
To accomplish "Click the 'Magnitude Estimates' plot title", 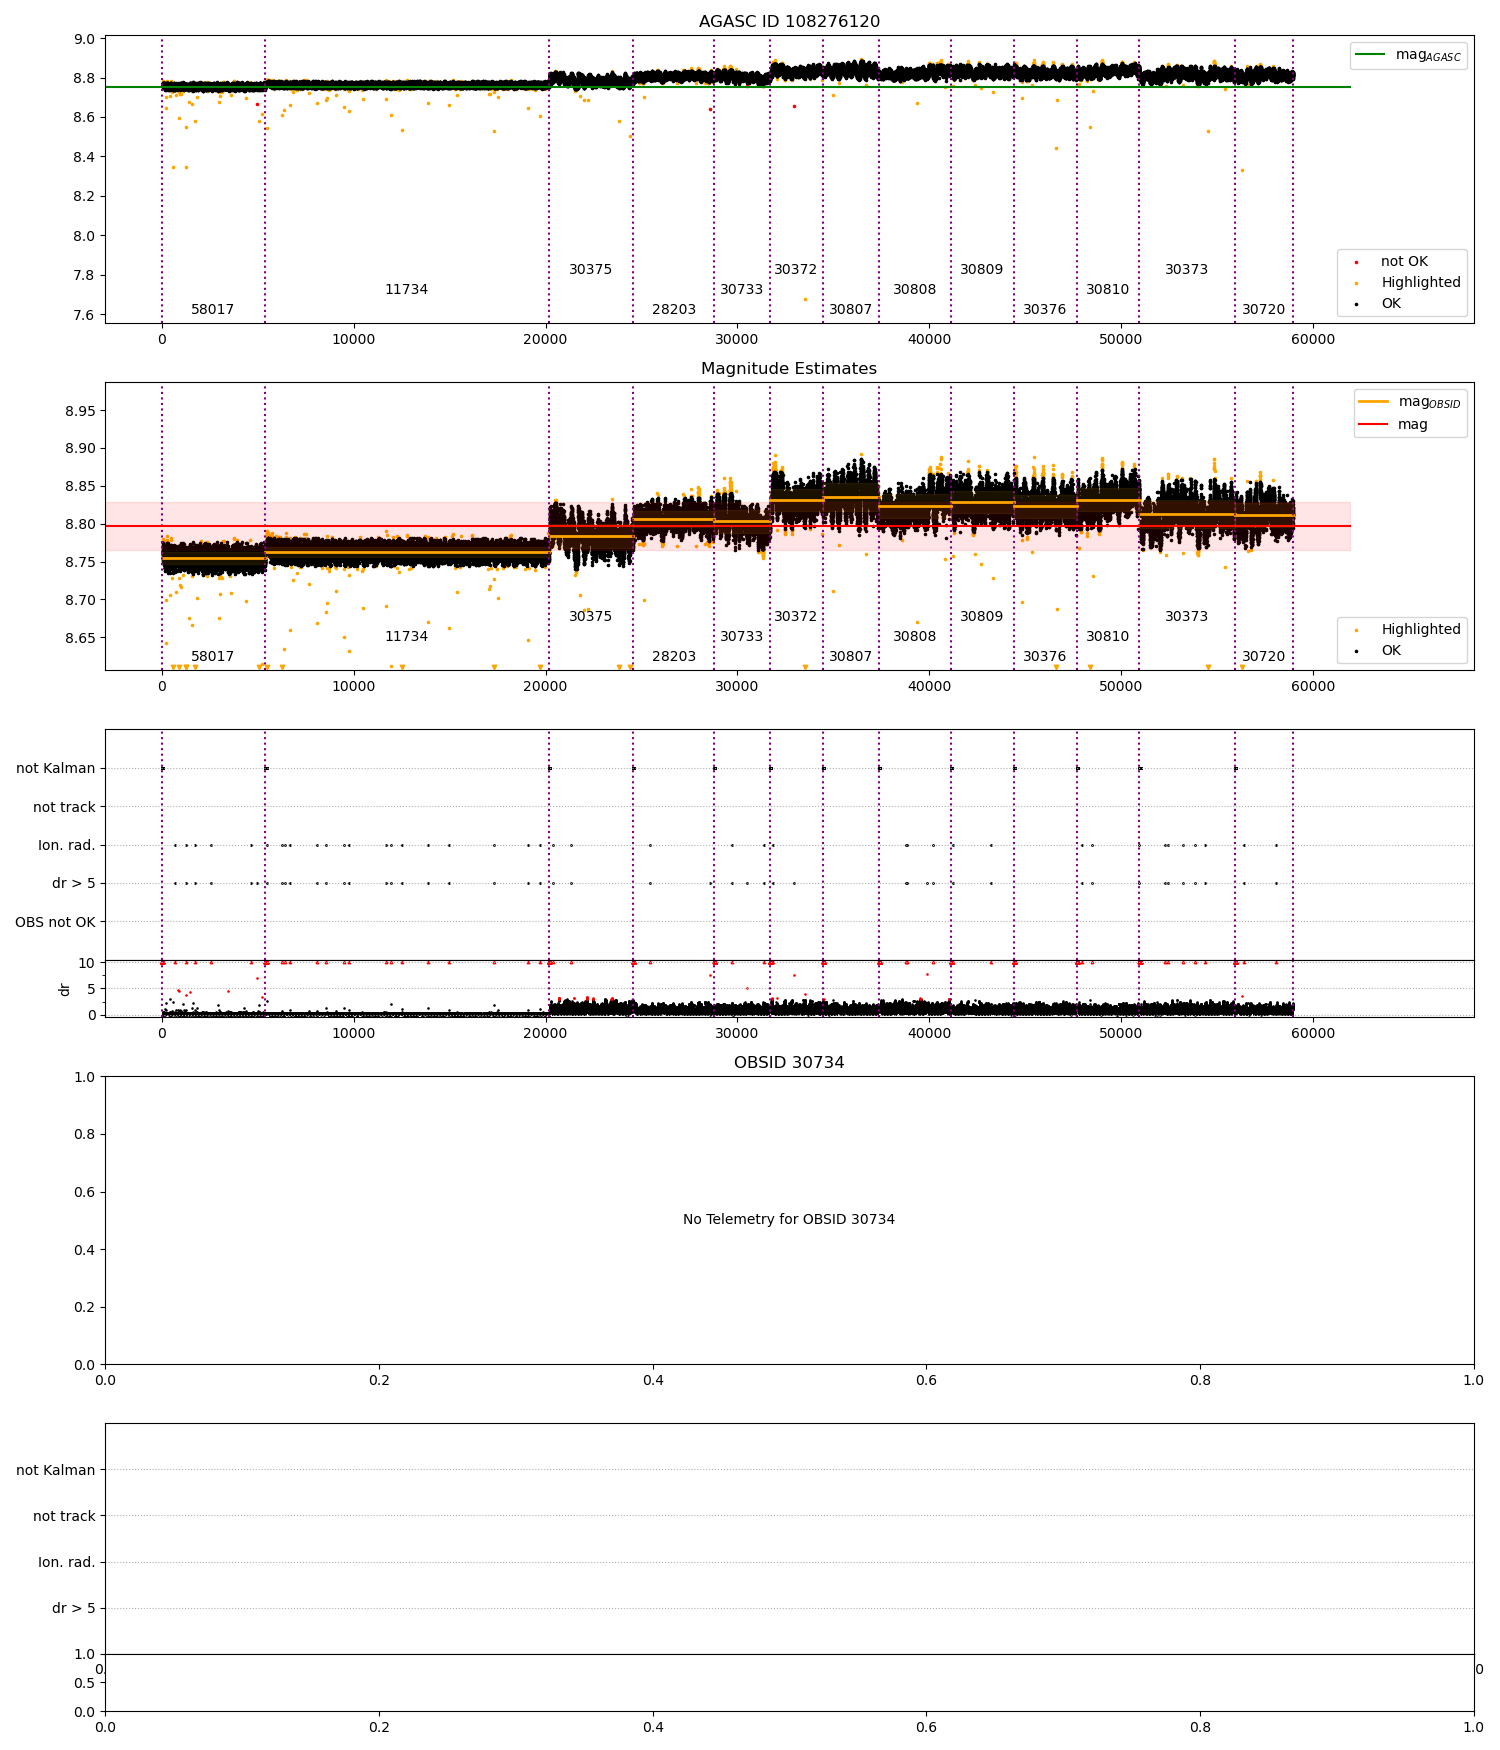I will pyautogui.click(x=789, y=369).
